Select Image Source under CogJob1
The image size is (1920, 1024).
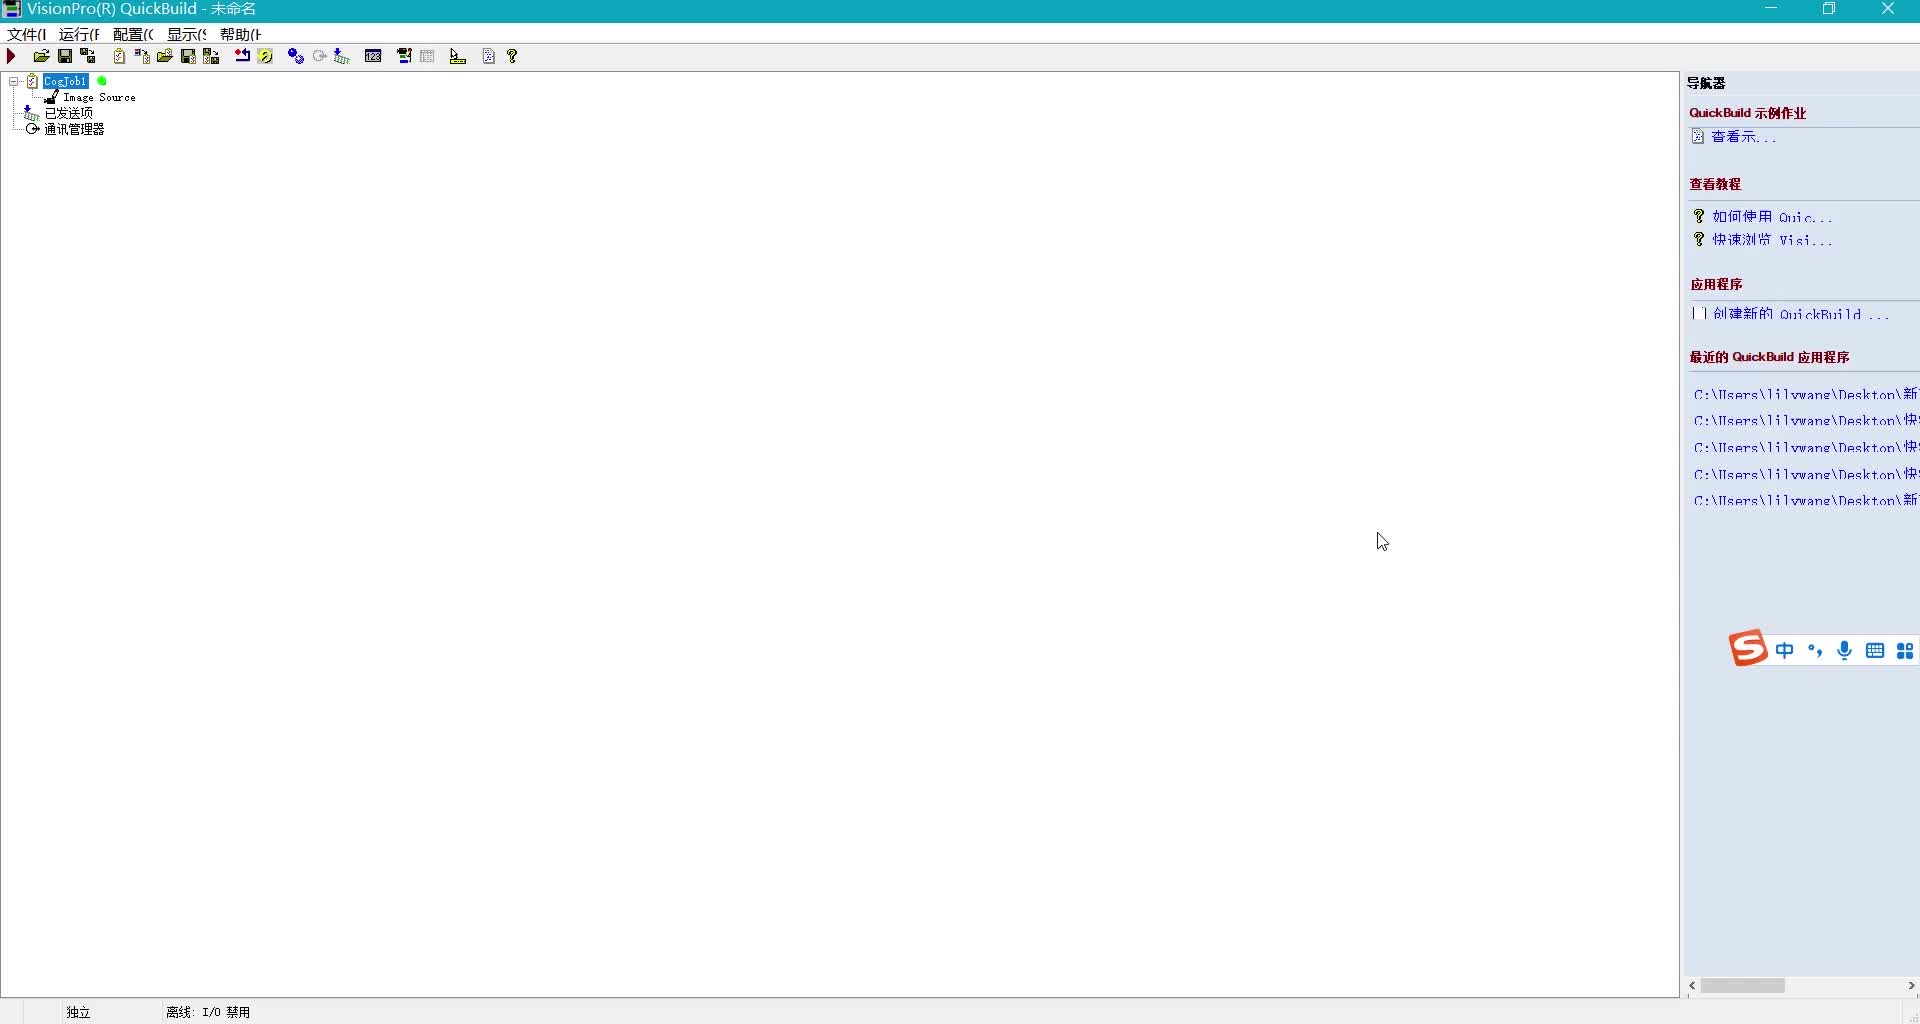coord(99,98)
